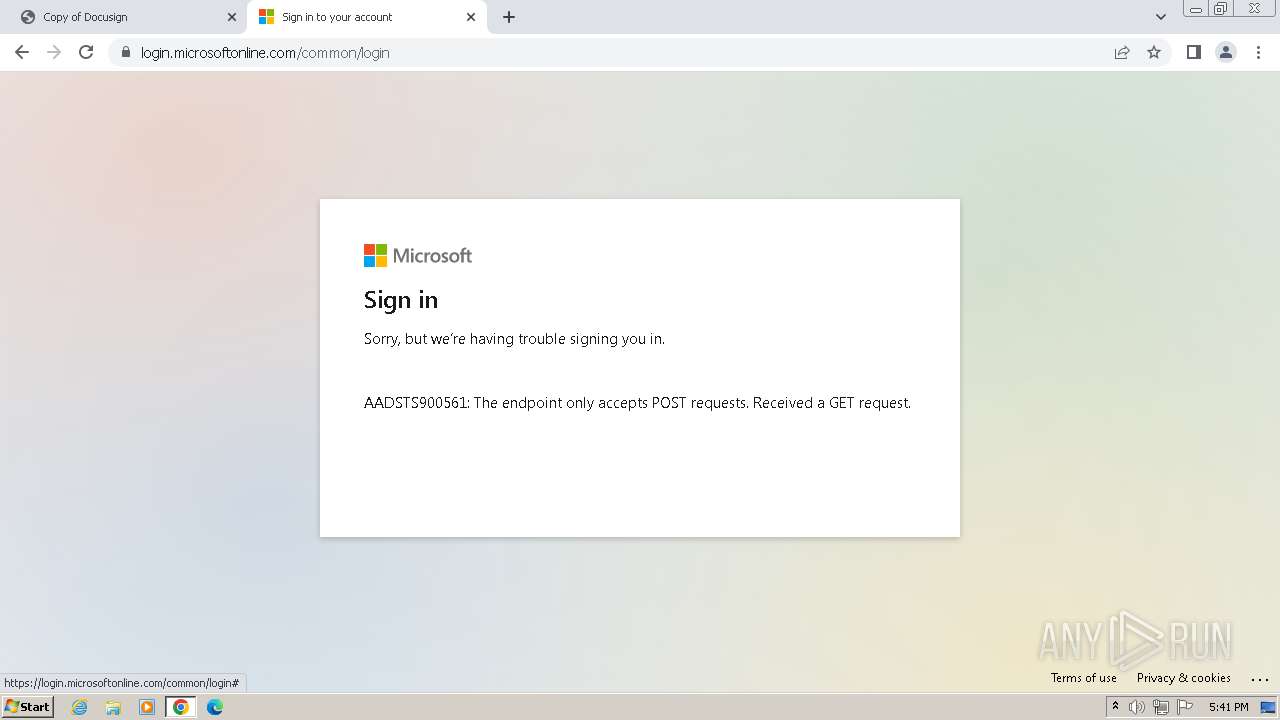This screenshot has height=720, width=1280.
Task: Open the Terms of use link
Action: click(1083, 678)
